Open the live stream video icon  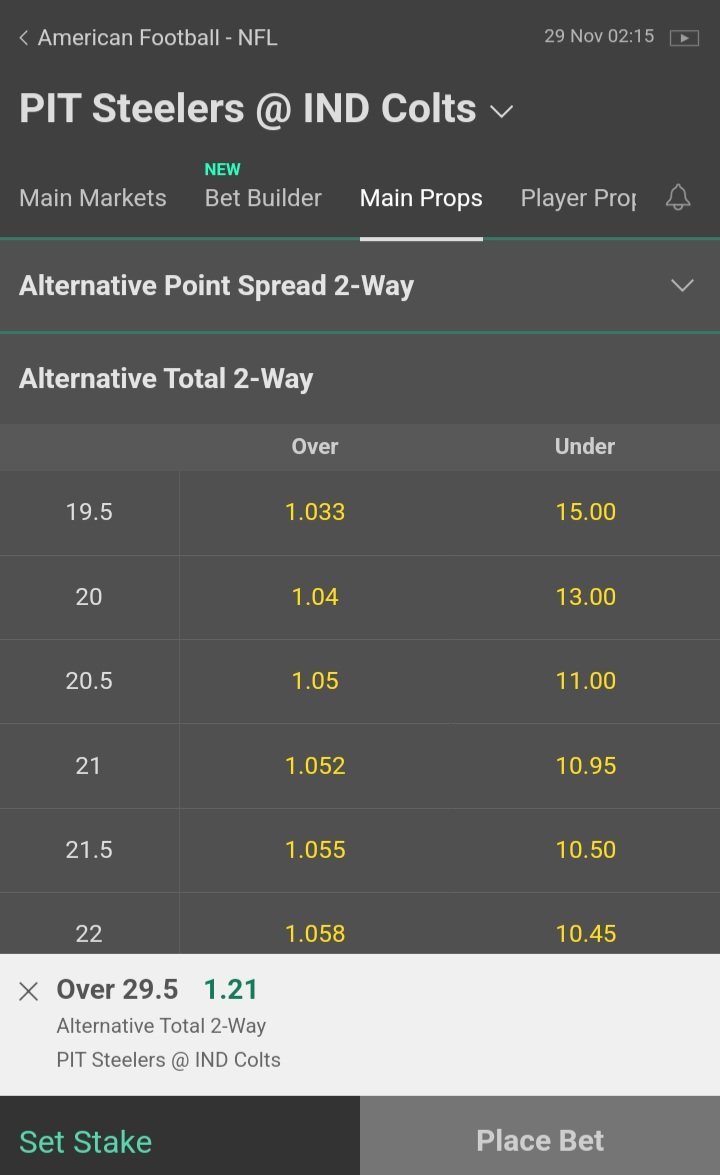pos(684,37)
